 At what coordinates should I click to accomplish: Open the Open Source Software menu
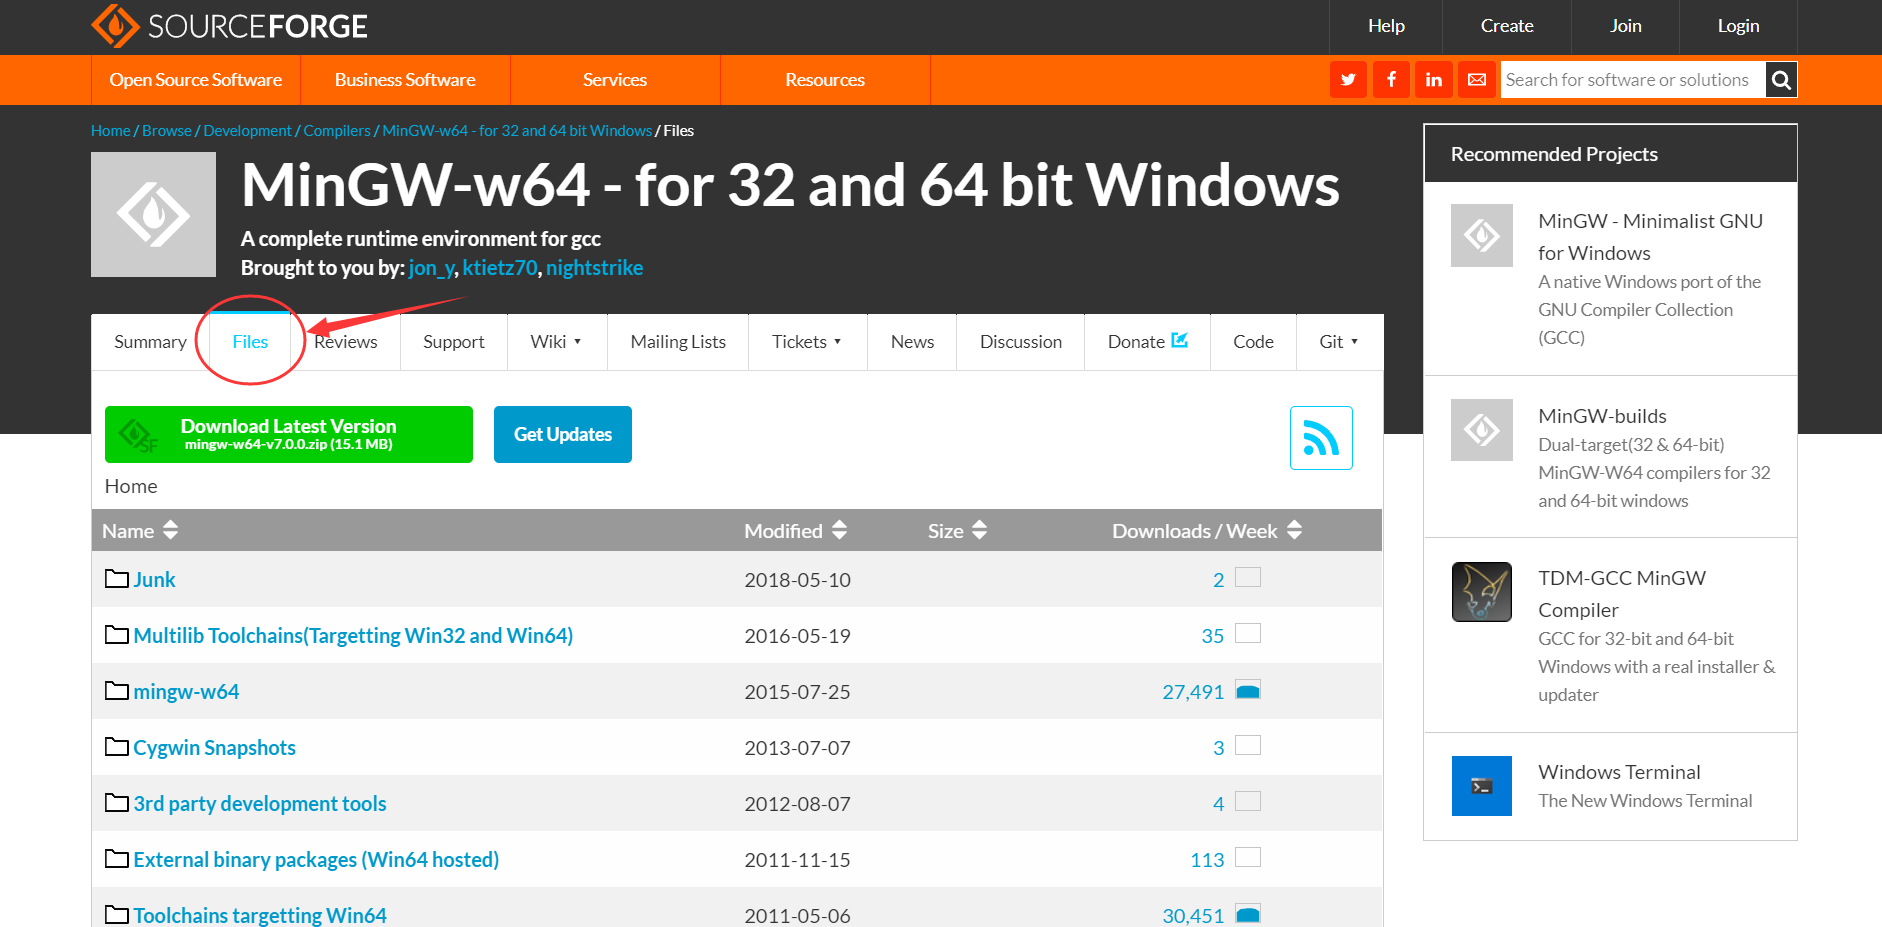196,80
